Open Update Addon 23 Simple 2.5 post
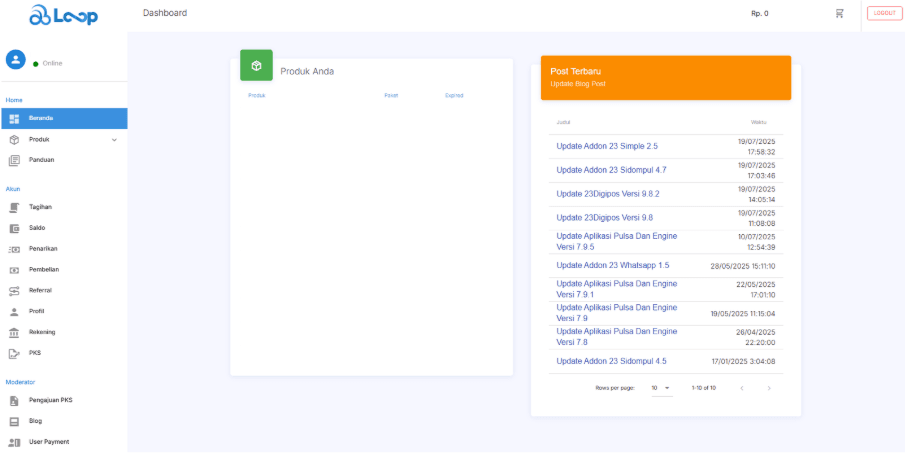This screenshot has width=908, height=460. click(x=607, y=146)
